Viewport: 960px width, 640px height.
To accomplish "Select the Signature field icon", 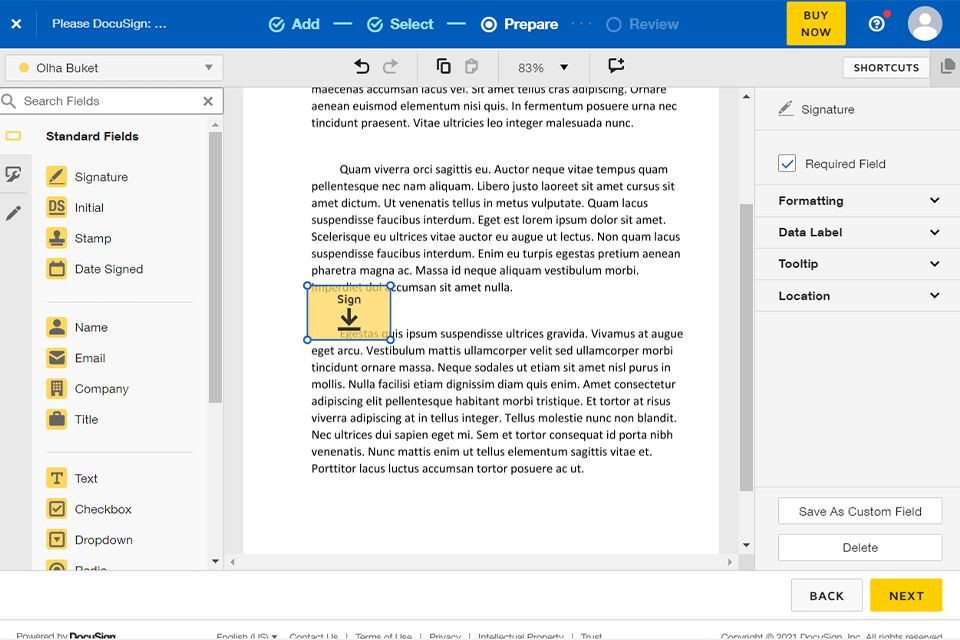I will click(57, 177).
